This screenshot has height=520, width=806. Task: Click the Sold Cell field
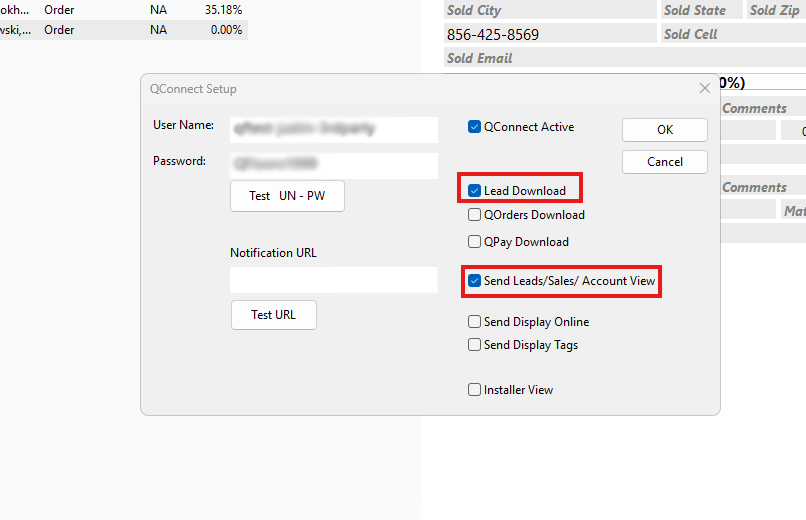pyautogui.click(x=734, y=34)
